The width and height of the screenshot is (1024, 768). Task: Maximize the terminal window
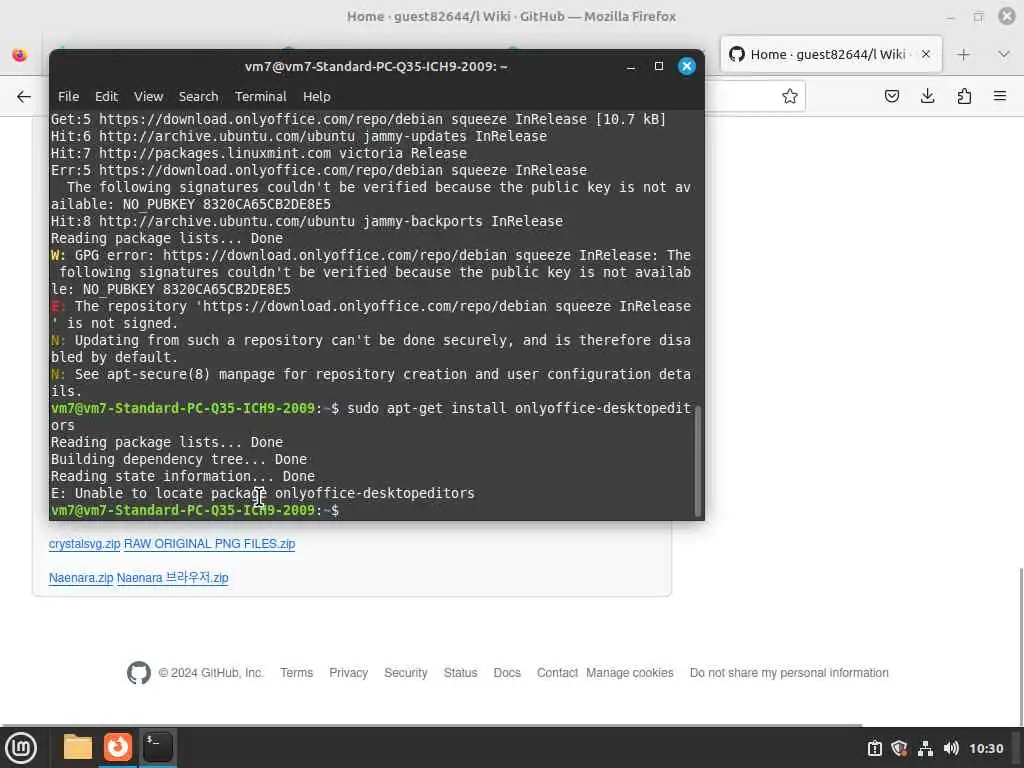(x=658, y=66)
